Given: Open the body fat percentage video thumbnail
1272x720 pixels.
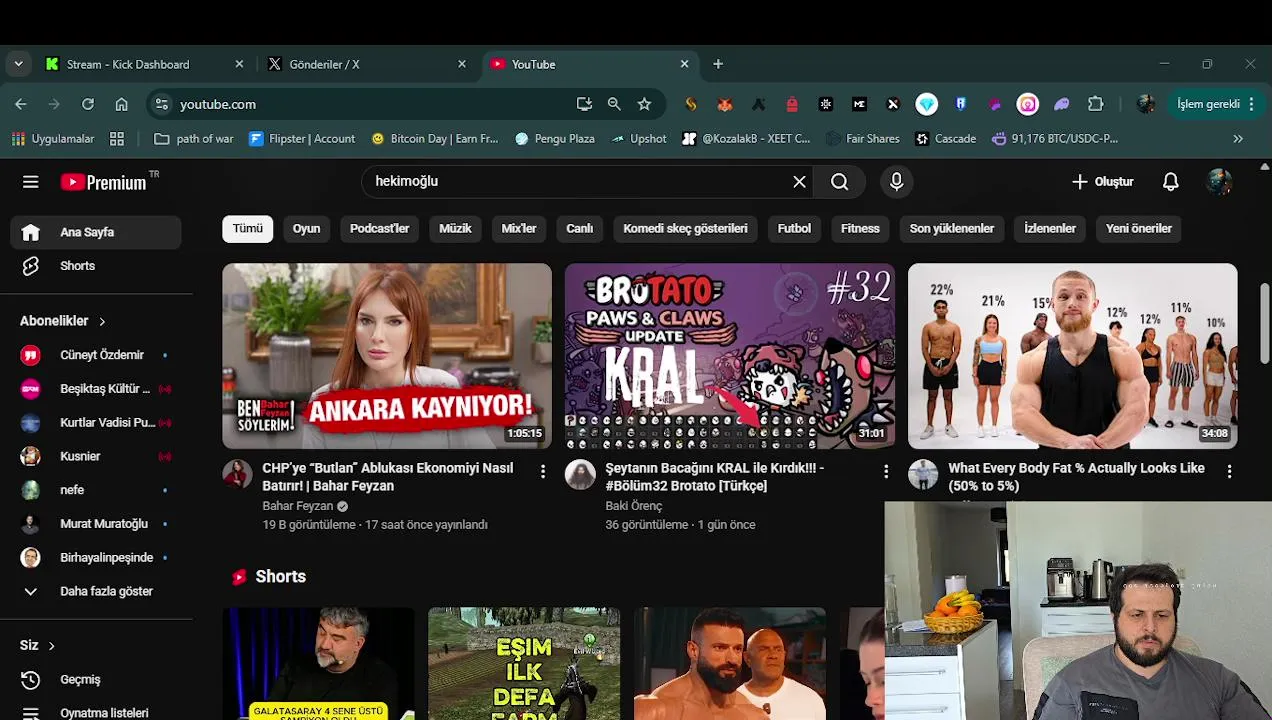Looking at the screenshot, I should (1072, 356).
